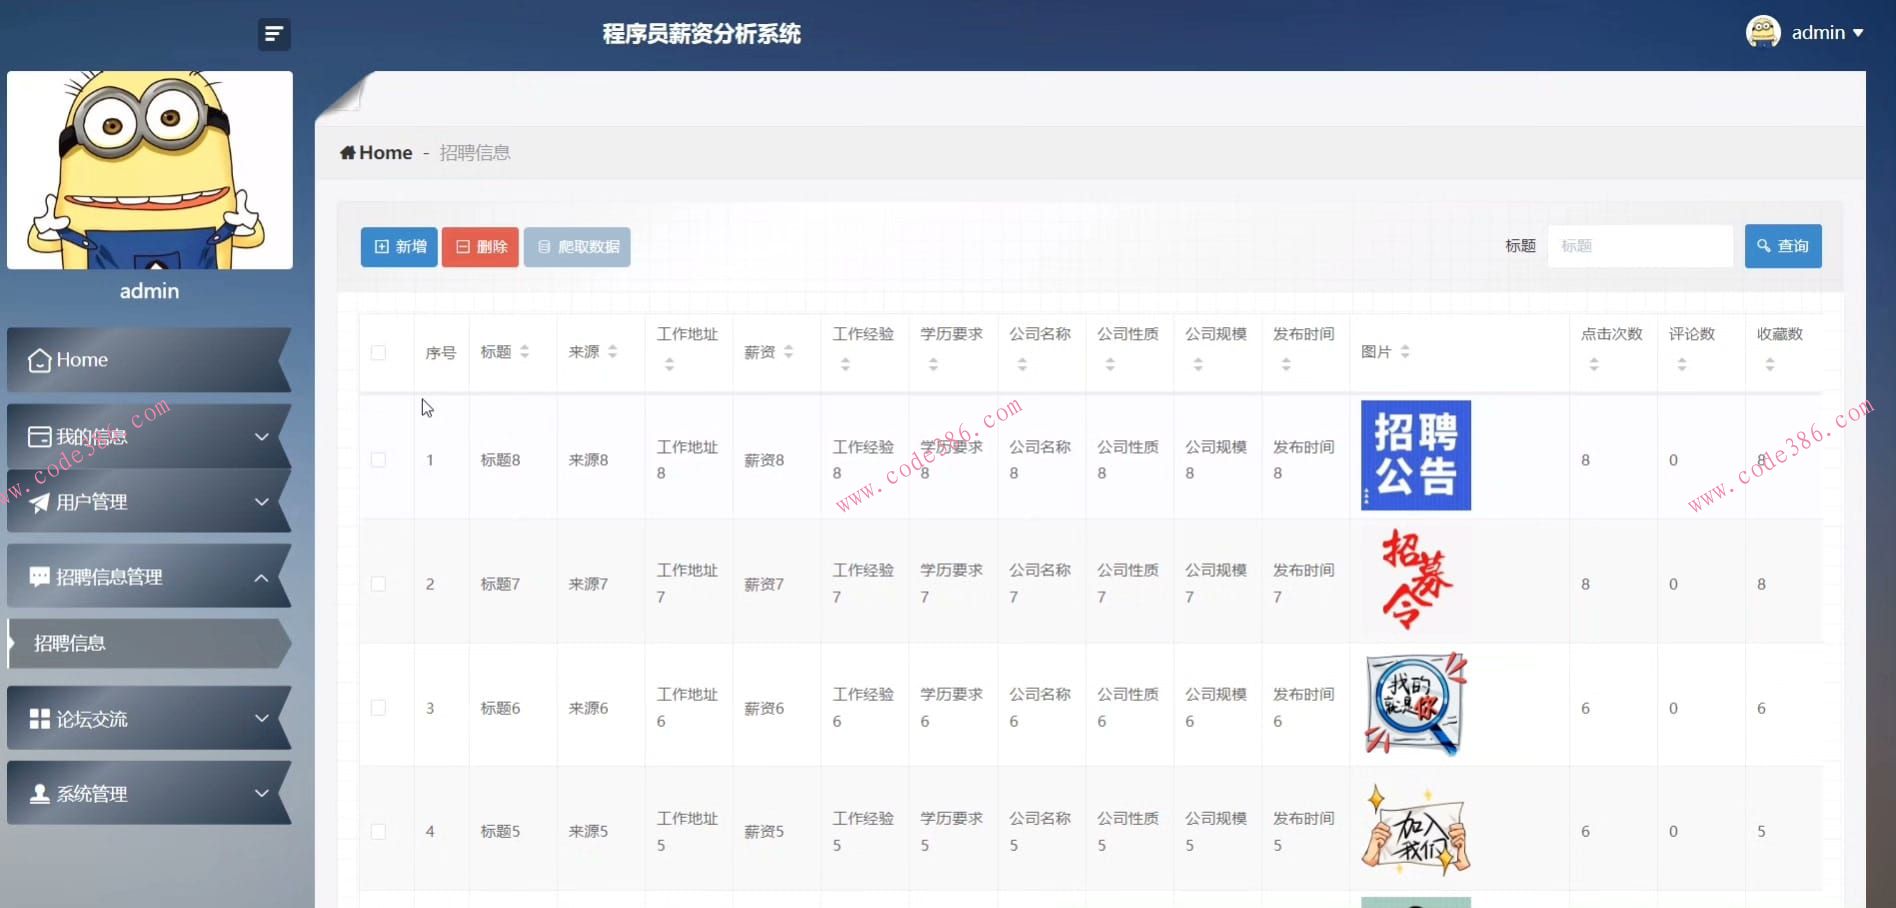Check the checkbox for row 标题8

point(378,459)
